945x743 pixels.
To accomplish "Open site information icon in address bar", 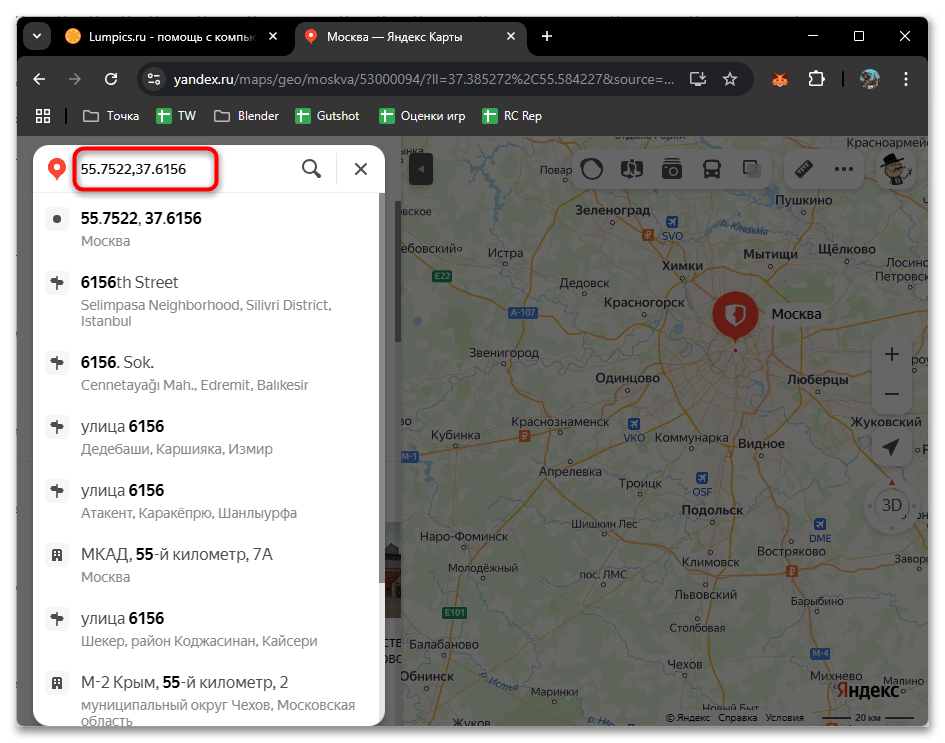I will 154,79.
